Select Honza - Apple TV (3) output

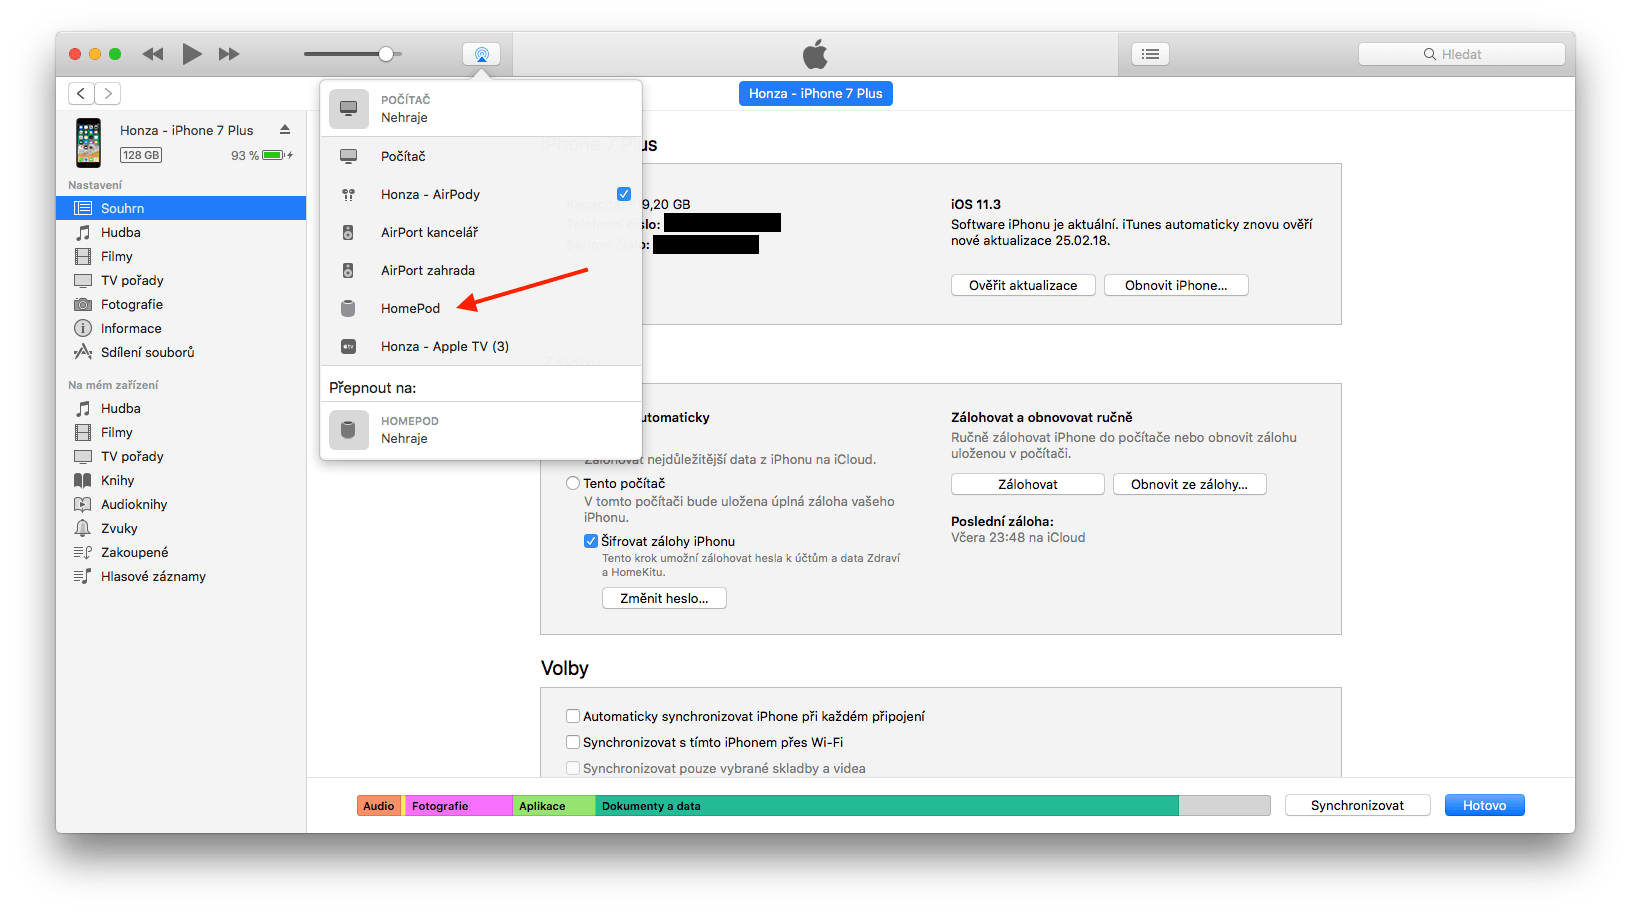coord(481,346)
